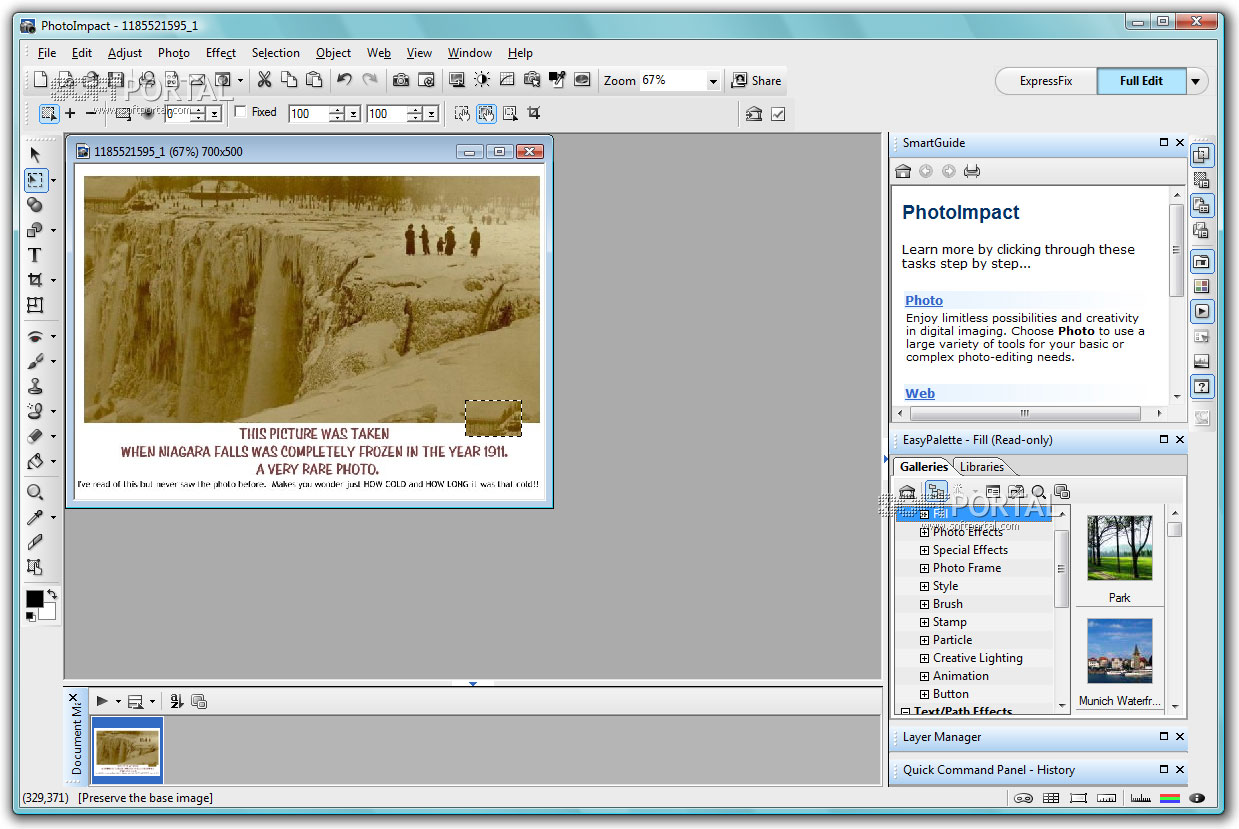
Task: Click the Share button
Action: click(757, 81)
